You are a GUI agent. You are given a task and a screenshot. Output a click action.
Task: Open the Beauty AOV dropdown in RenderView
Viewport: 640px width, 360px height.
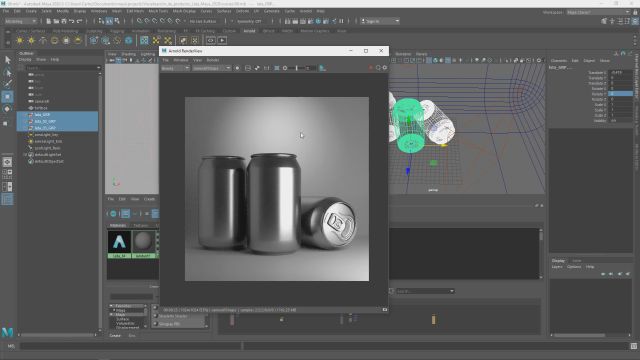(175, 68)
